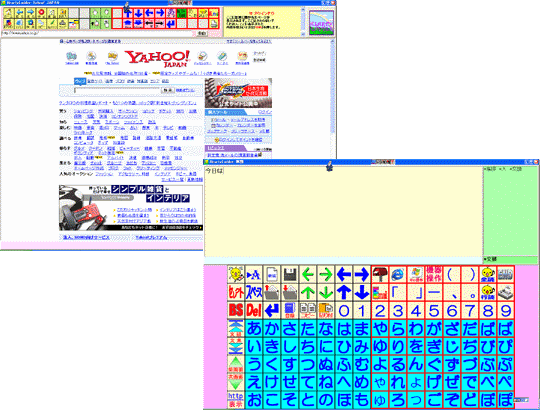Click the コピー copy icon
Image resolution: width=540 pixels, height=410 pixels.
308,310
